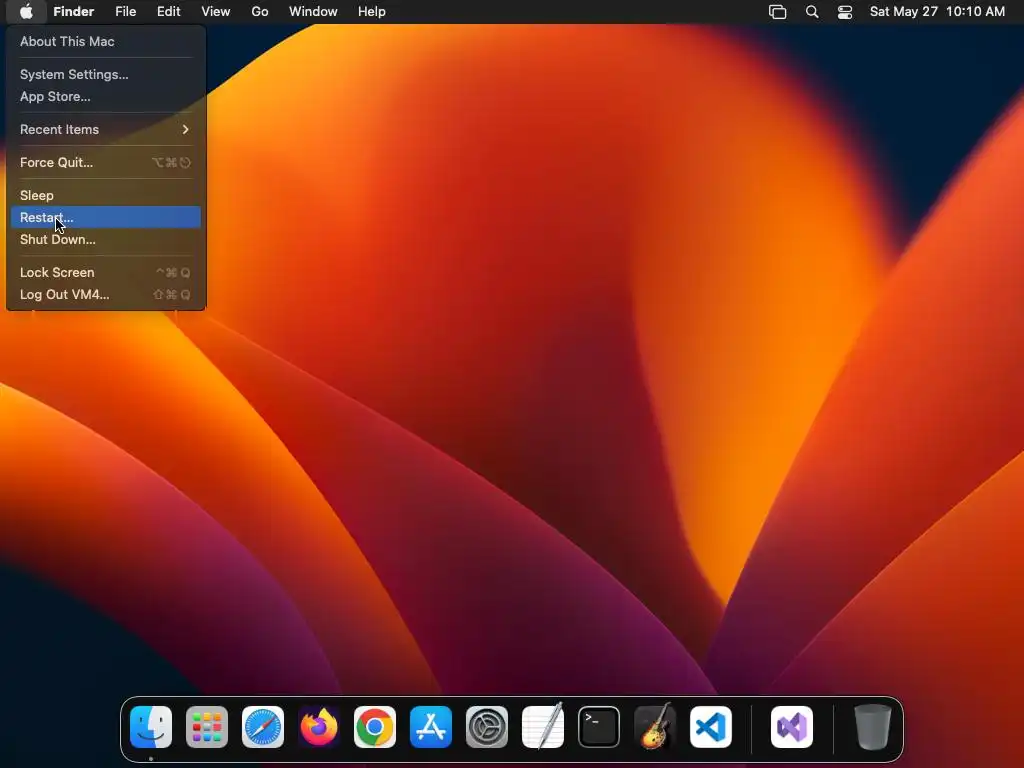Open the View menu

click(216, 12)
